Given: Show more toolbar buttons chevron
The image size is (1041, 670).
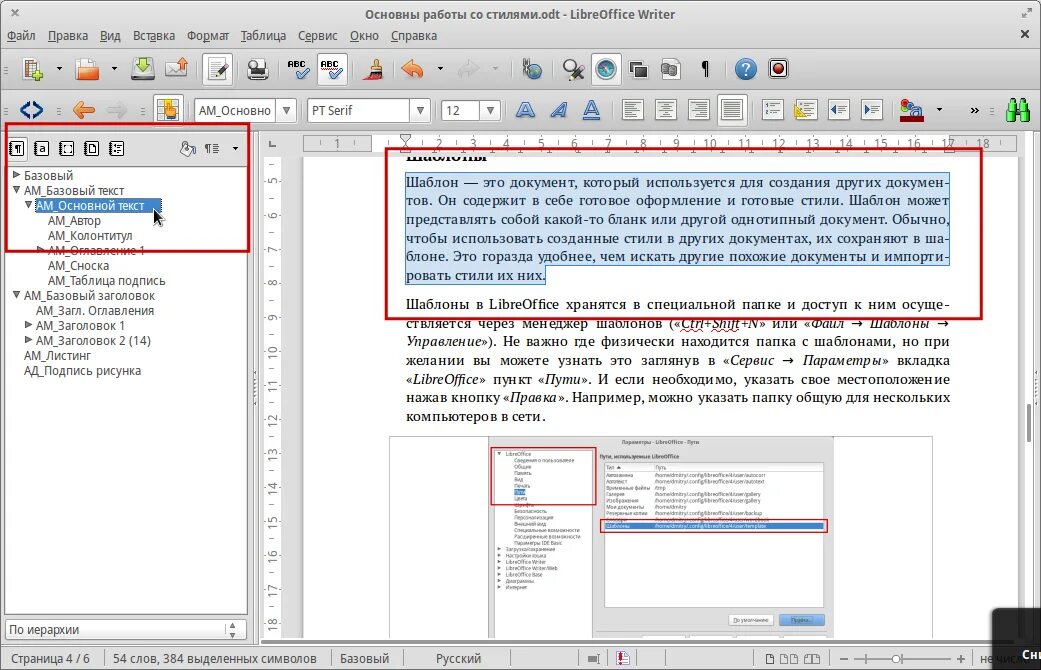Looking at the screenshot, I should tap(974, 110).
